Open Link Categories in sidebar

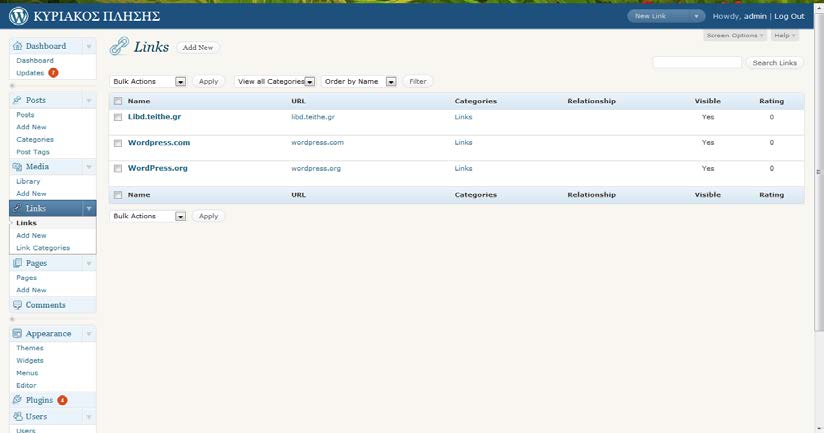pyautogui.click(x=43, y=248)
